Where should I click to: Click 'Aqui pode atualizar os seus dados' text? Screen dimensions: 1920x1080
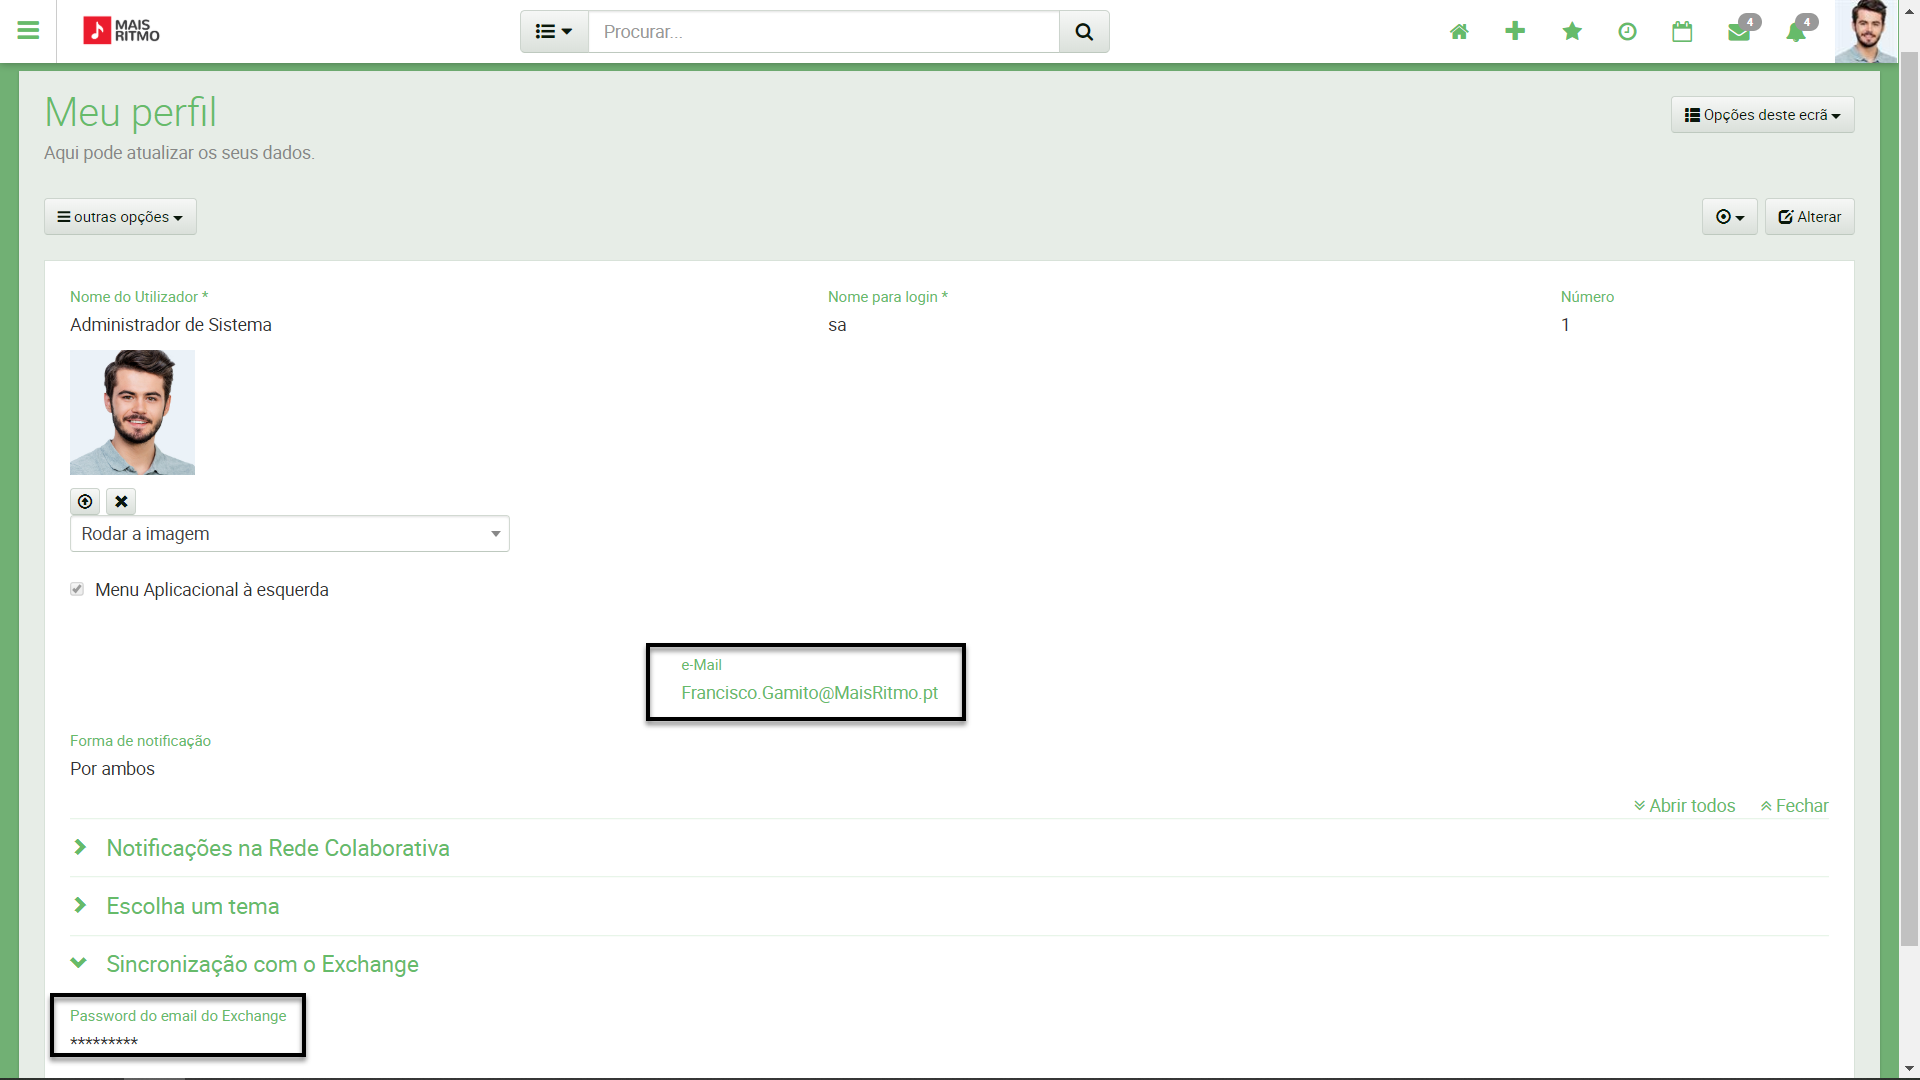click(x=179, y=153)
